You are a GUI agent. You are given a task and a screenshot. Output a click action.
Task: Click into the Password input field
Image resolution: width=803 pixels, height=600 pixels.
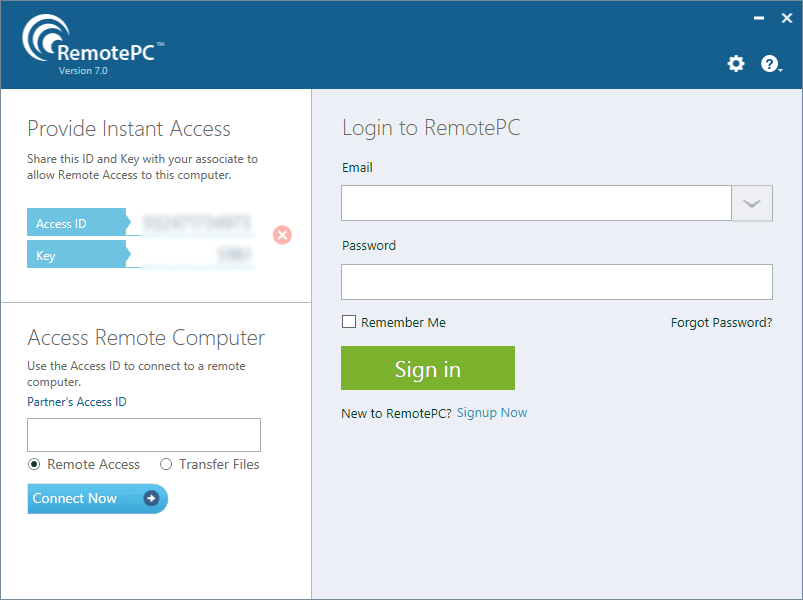tap(557, 282)
